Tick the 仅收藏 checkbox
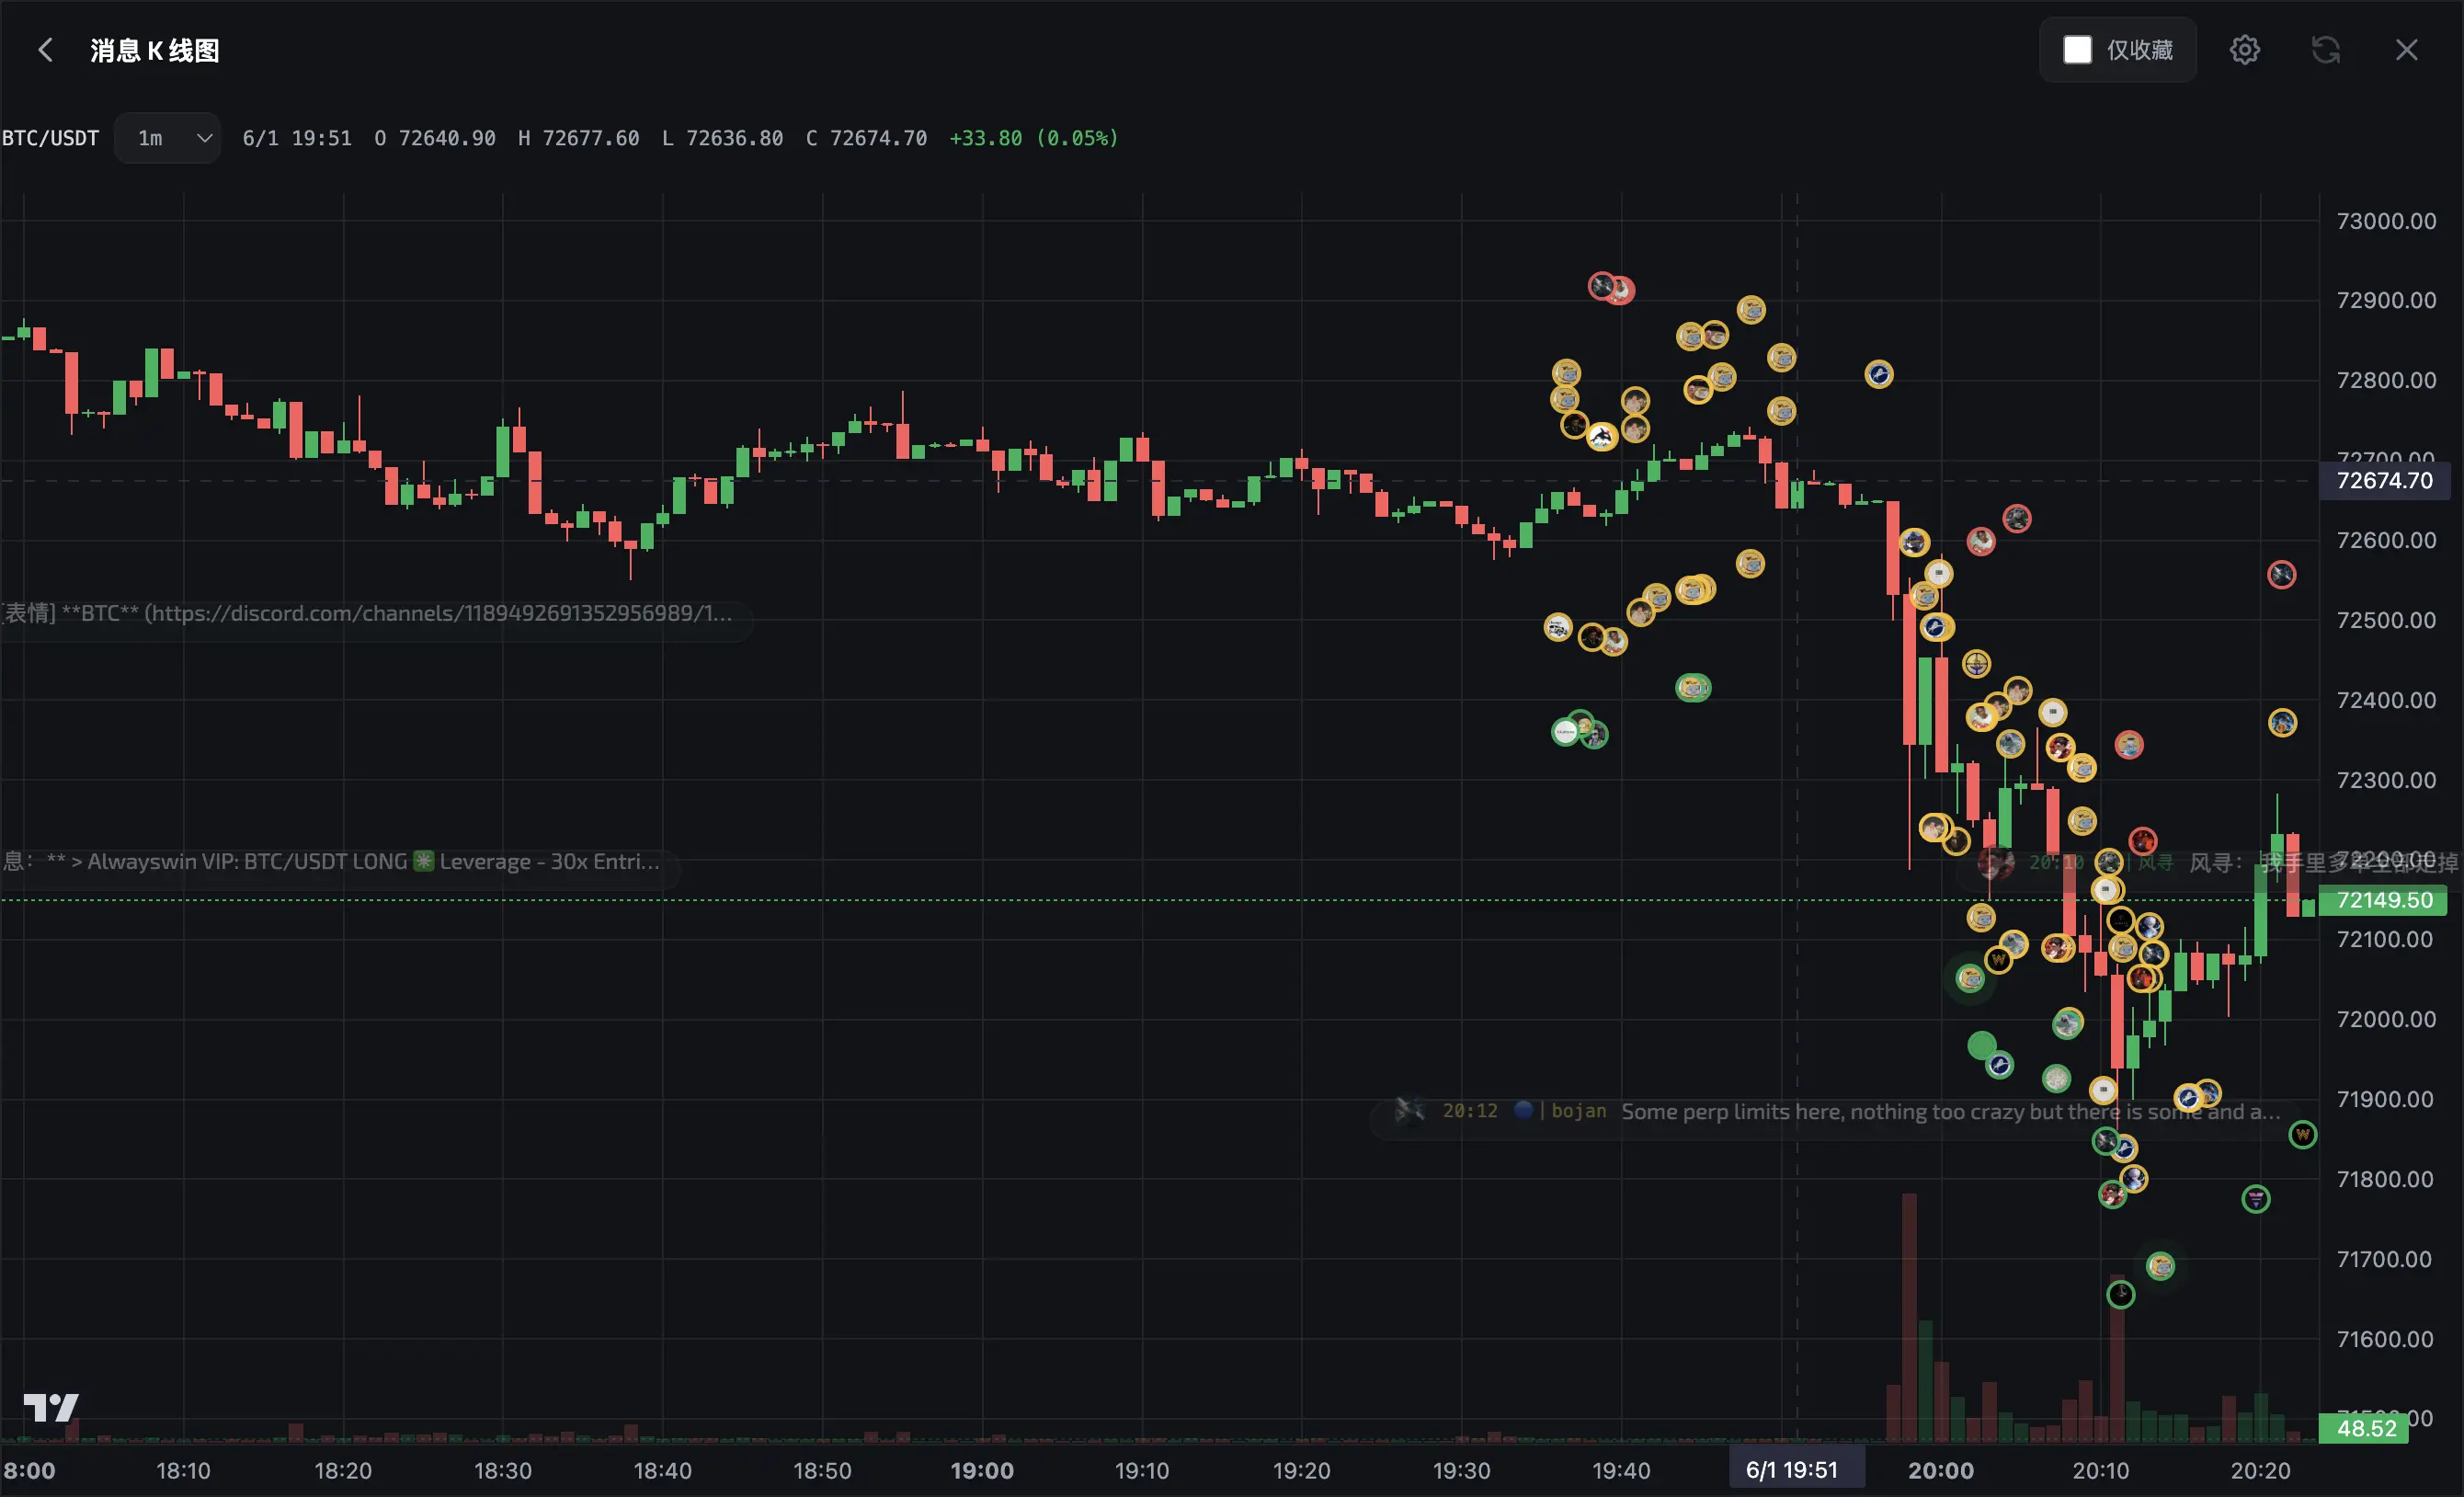Image resolution: width=2464 pixels, height=1497 pixels. click(2077, 50)
